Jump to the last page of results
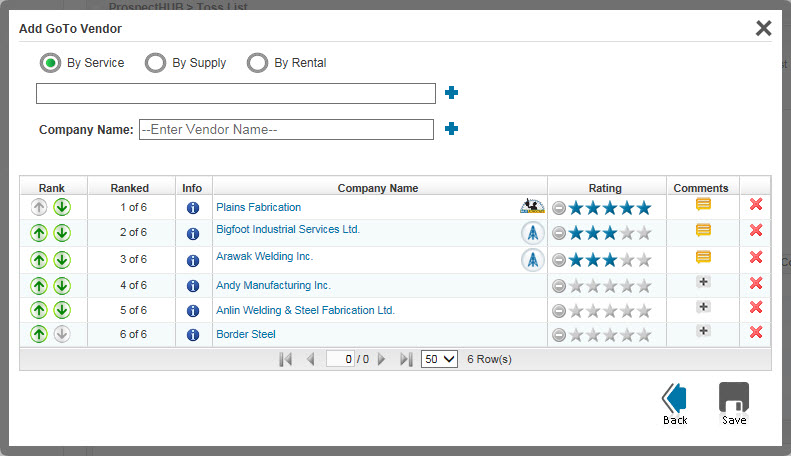Viewport: 791px width, 456px height. pyautogui.click(x=405, y=359)
